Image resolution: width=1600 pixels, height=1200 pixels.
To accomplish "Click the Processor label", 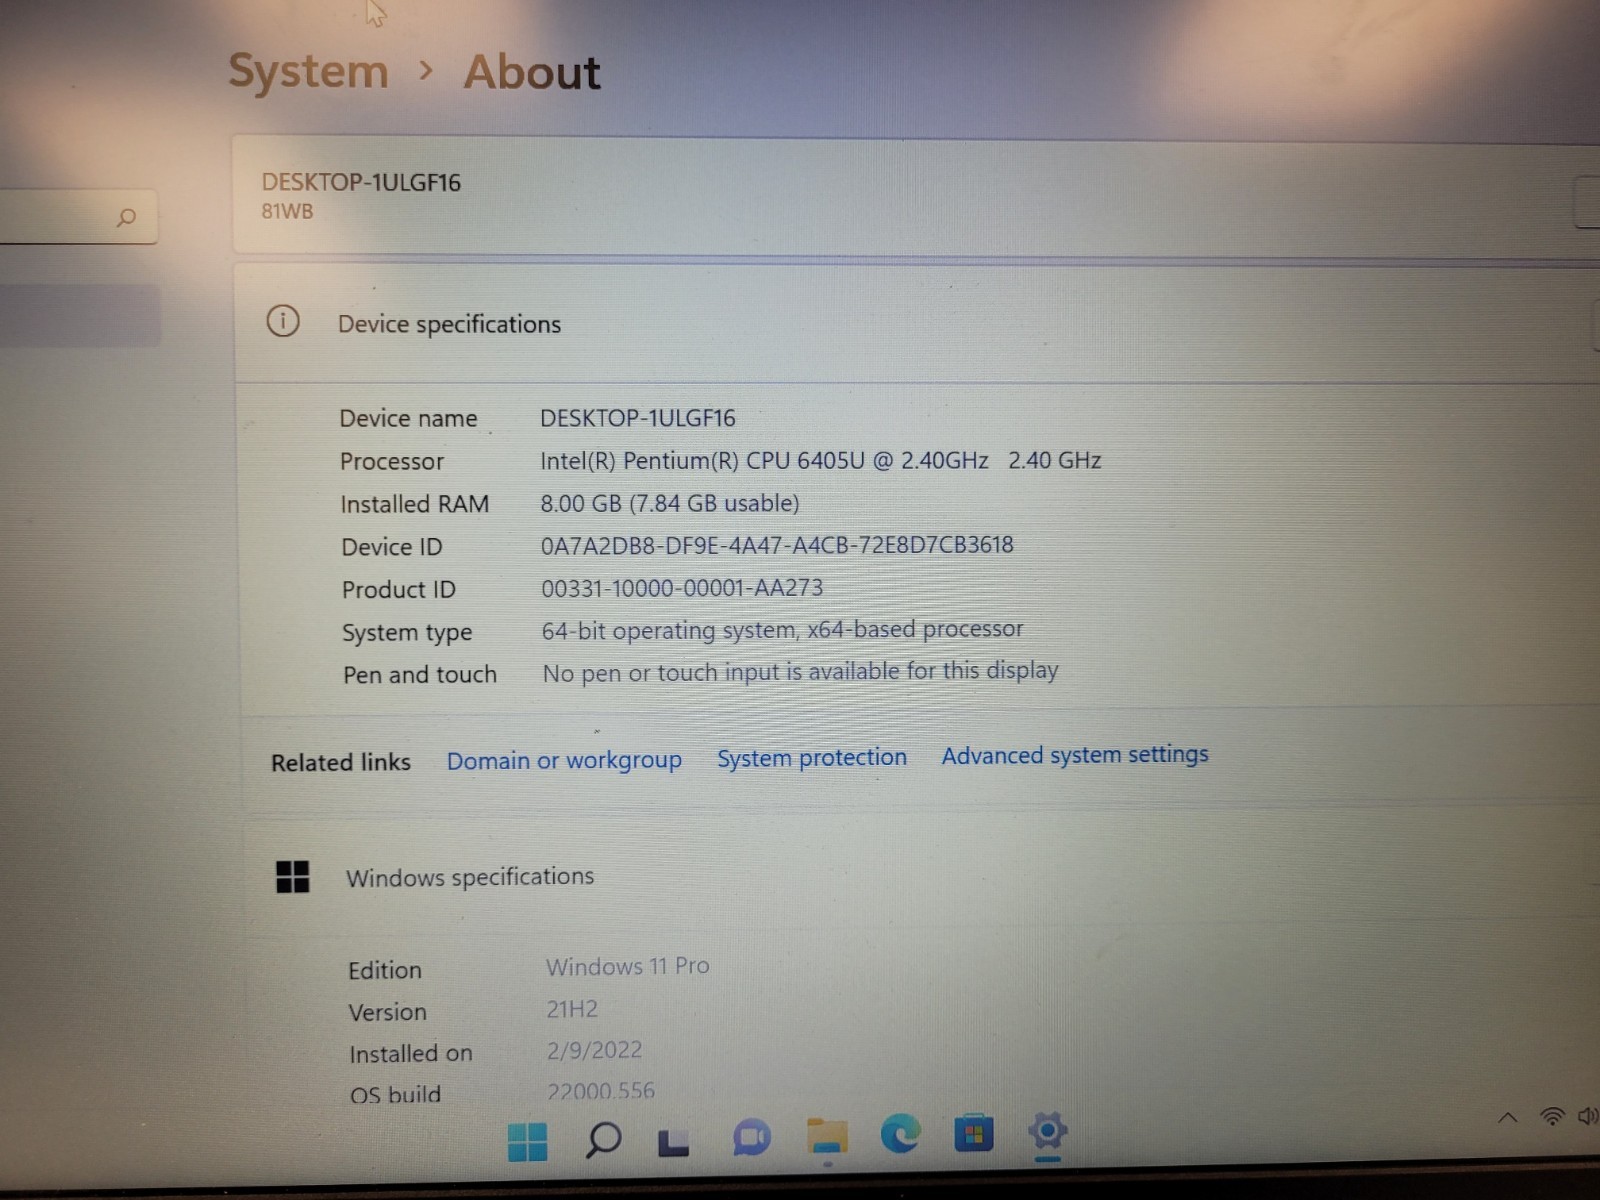I will [392, 461].
